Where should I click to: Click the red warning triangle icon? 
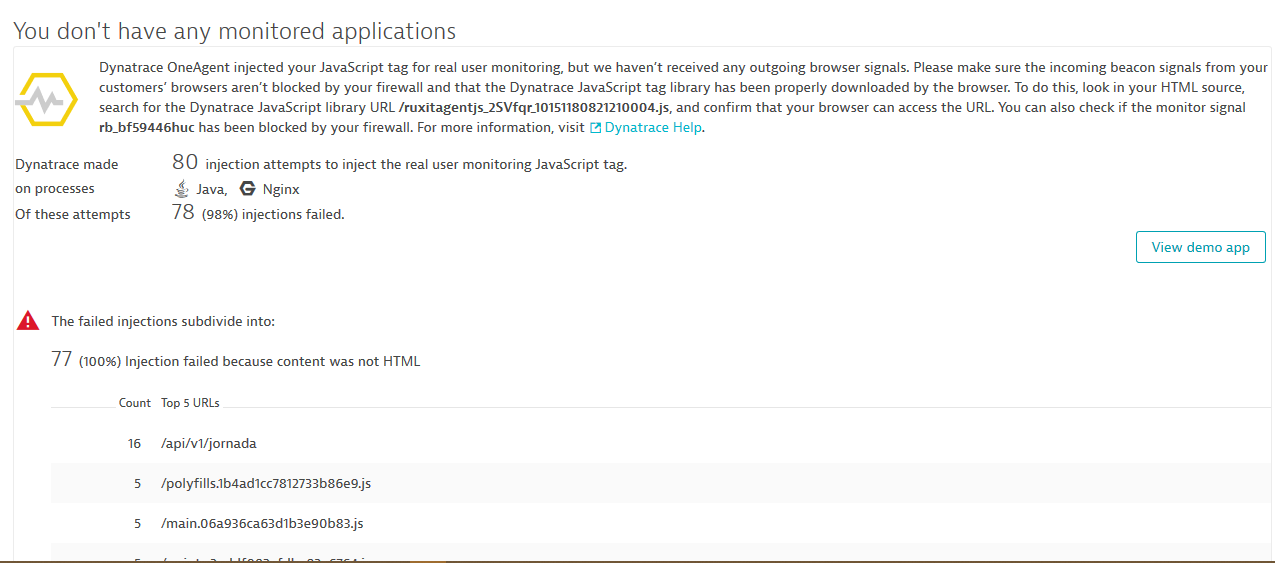coord(28,320)
